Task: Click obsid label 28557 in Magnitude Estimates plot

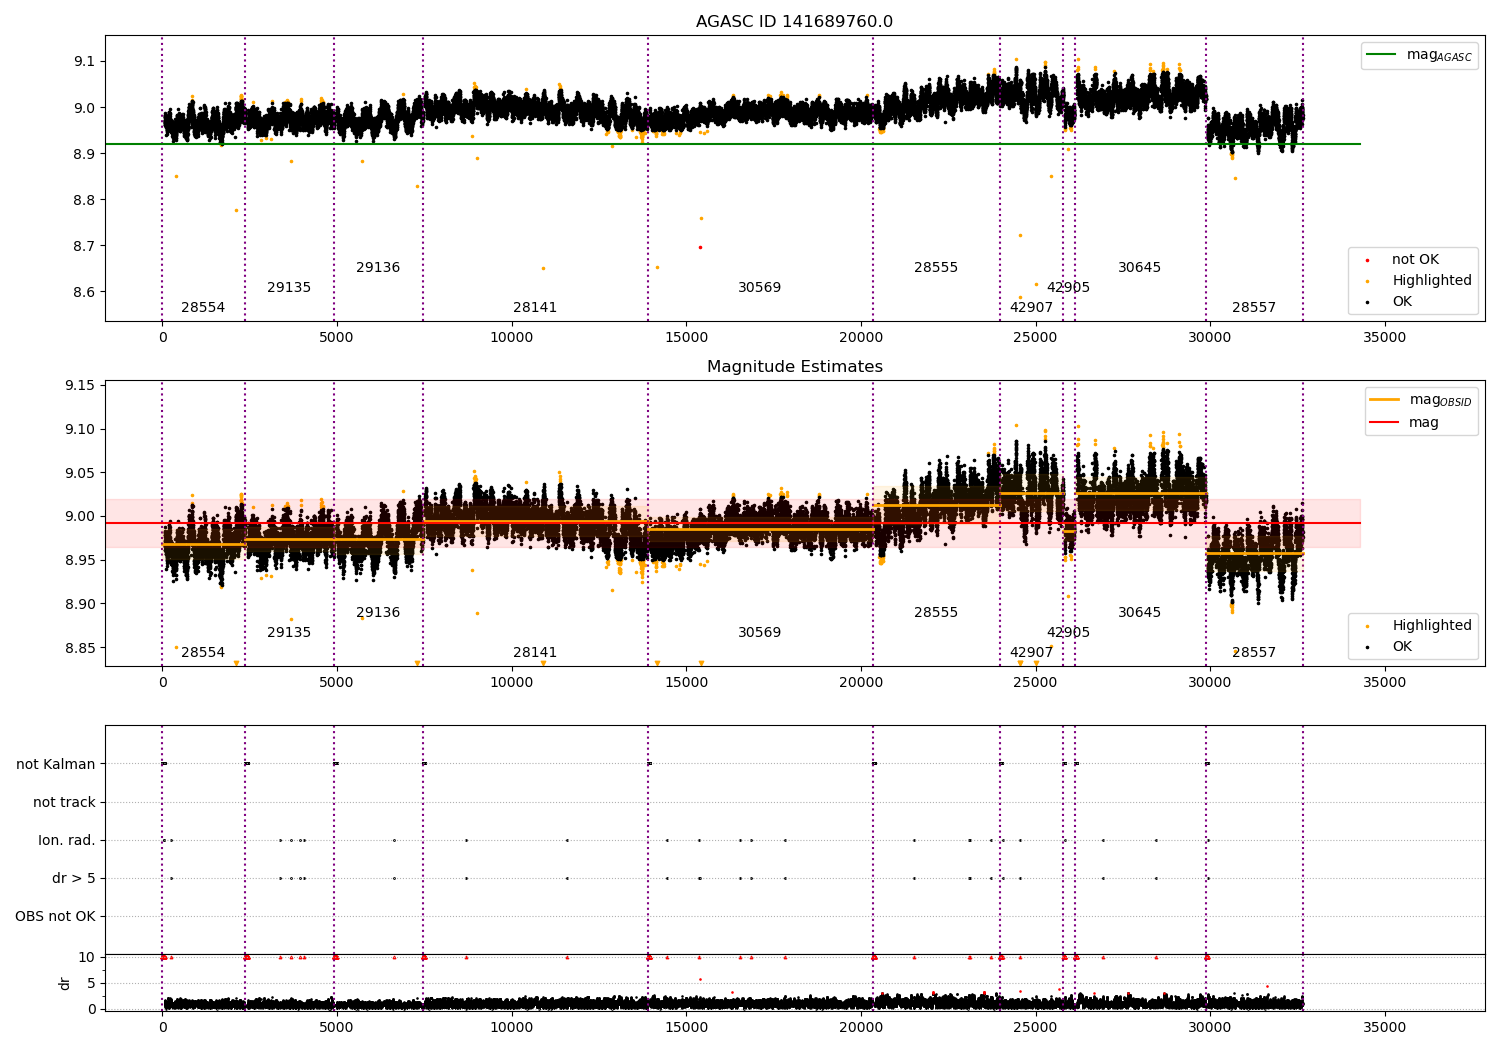Action: click(x=1254, y=652)
